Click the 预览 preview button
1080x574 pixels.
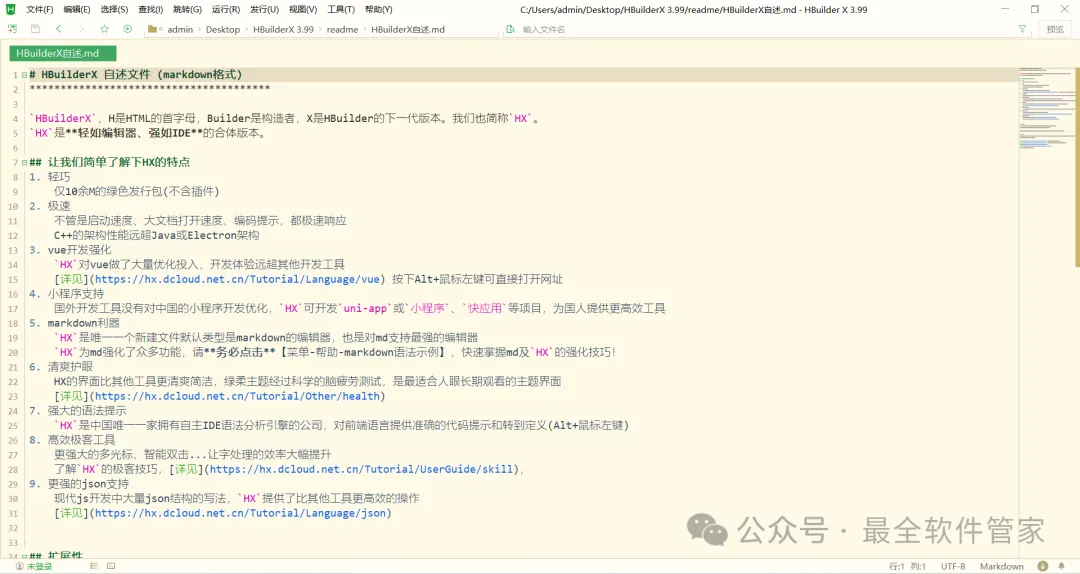pyautogui.click(x=1055, y=29)
